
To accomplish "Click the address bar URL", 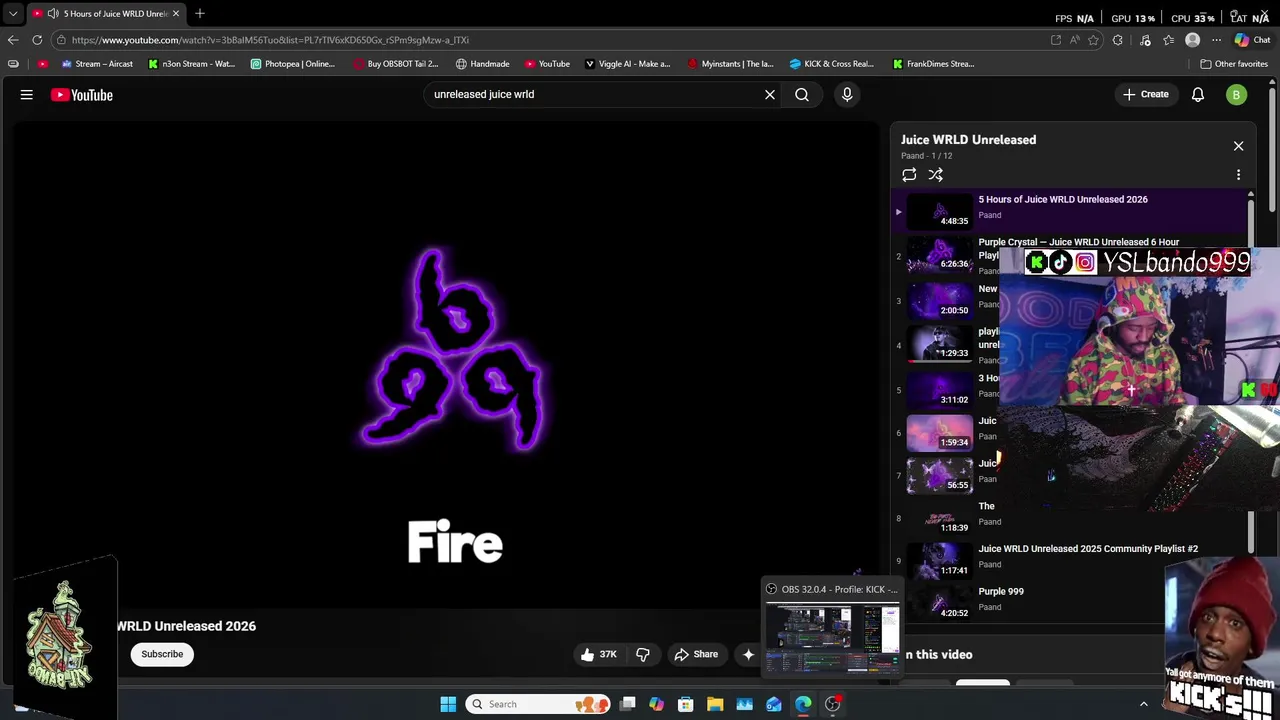I will point(270,40).
